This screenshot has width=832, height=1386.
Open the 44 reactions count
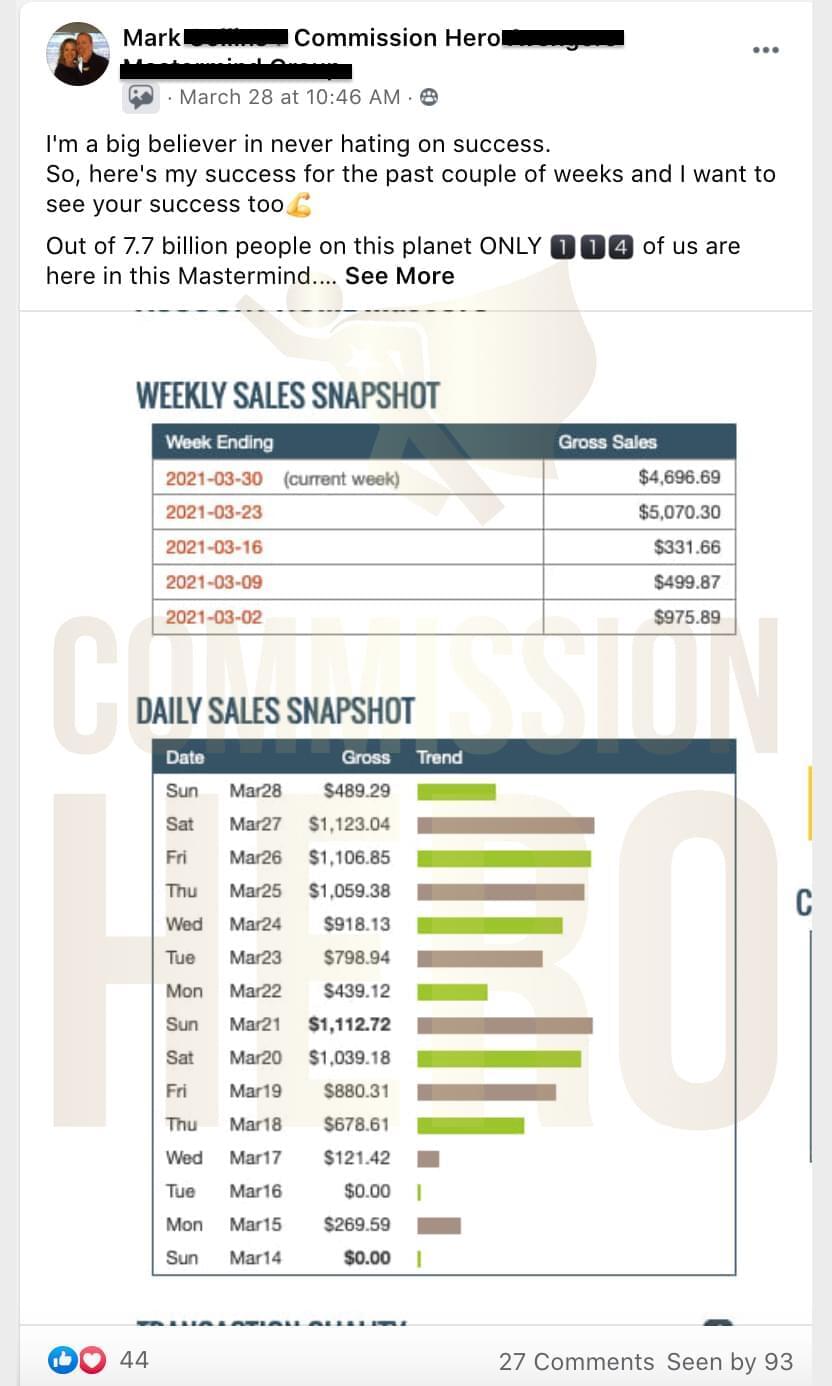134,1359
